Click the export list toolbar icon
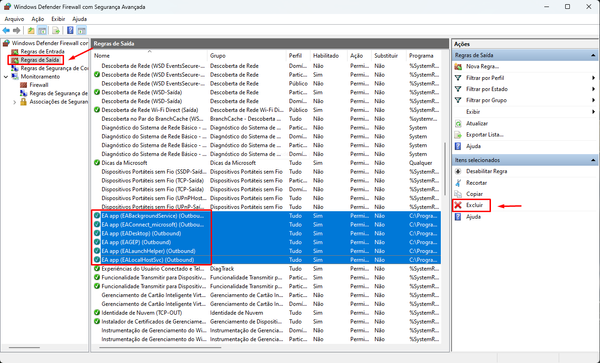The image size is (600, 363). point(56,30)
